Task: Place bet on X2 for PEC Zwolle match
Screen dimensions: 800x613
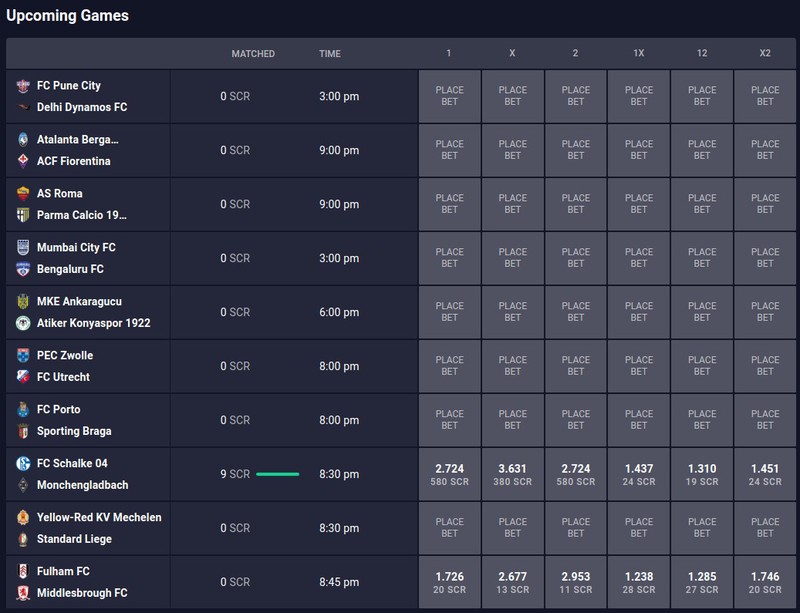Action: tap(765, 366)
